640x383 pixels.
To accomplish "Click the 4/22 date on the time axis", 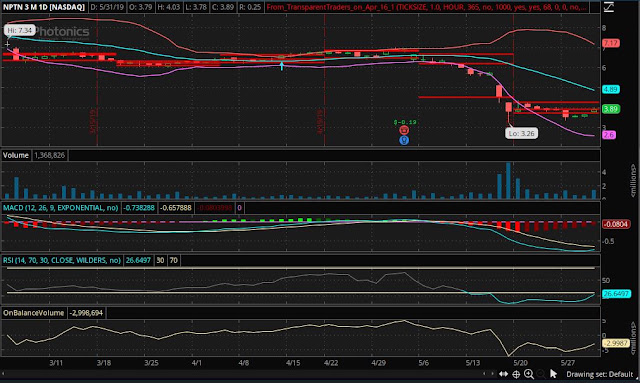I will point(331,363).
